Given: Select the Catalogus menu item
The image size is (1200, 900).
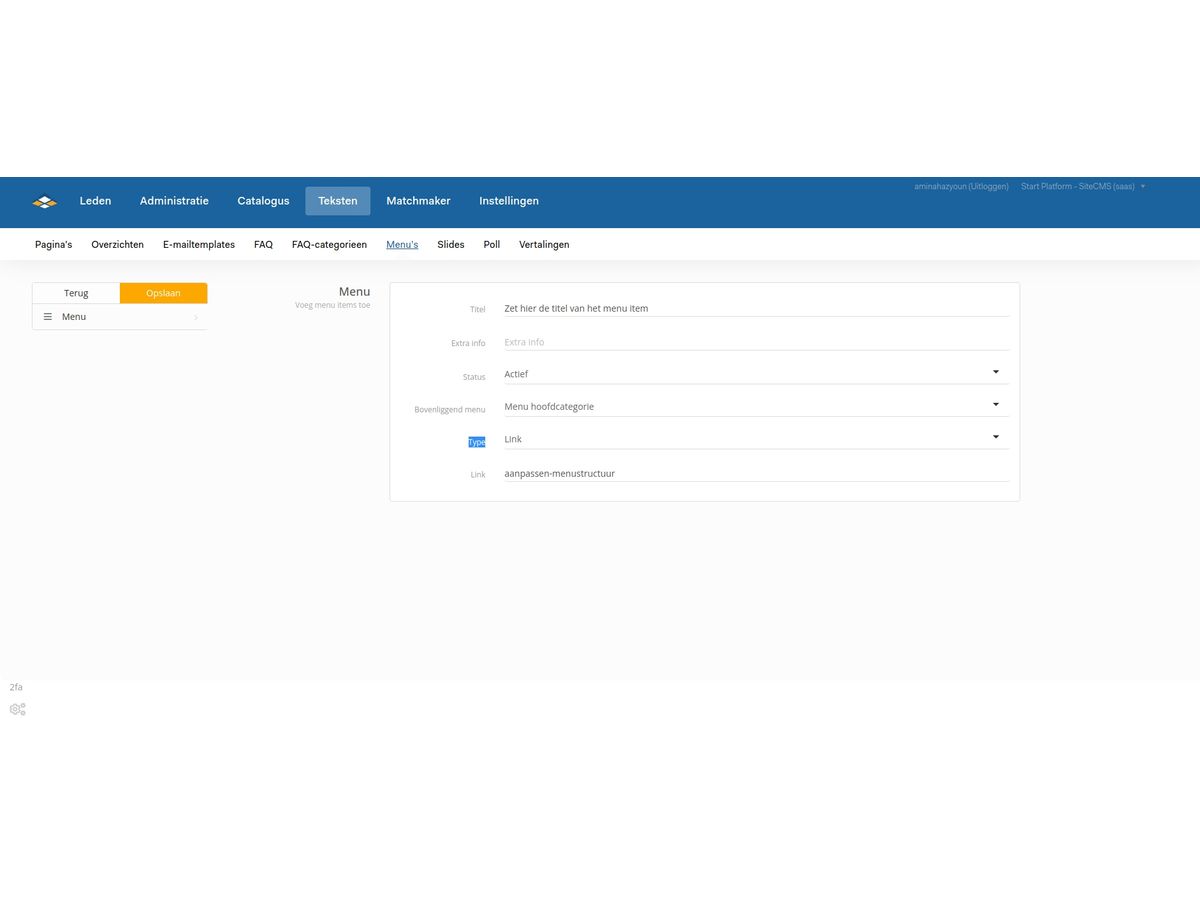Looking at the screenshot, I should (263, 201).
